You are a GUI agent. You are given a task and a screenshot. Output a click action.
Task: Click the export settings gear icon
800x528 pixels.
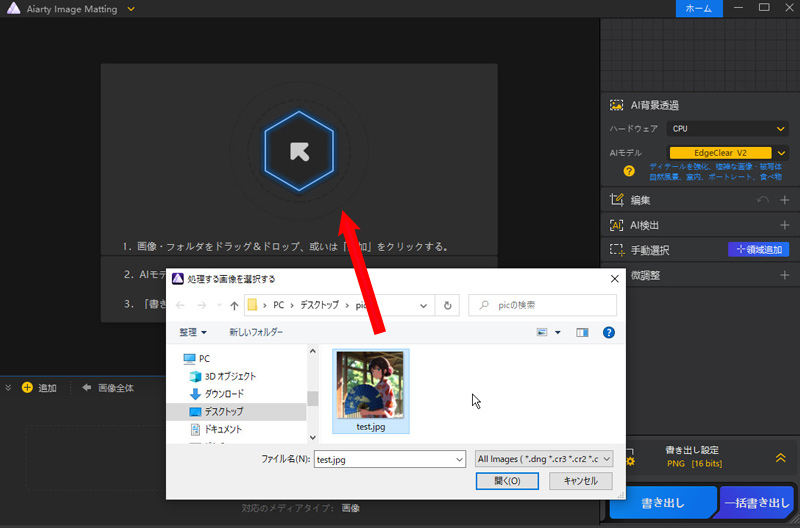[x=630, y=459]
